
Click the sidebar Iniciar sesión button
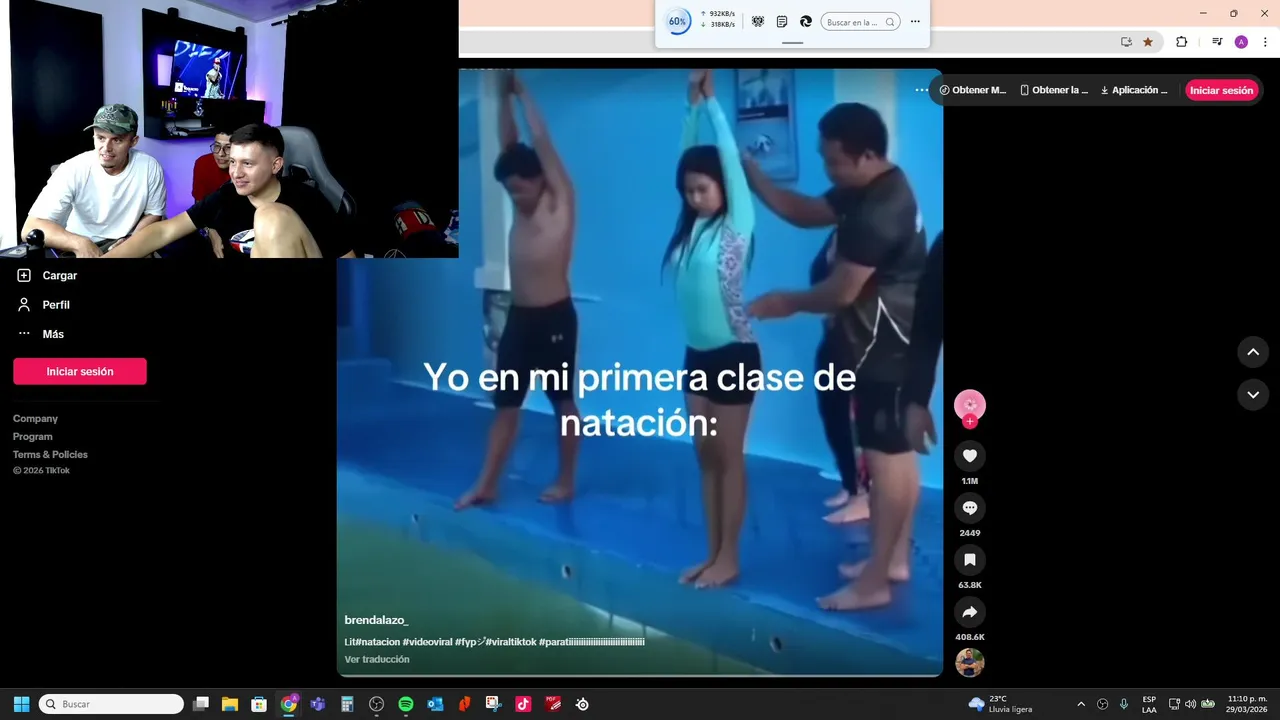[x=80, y=371]
